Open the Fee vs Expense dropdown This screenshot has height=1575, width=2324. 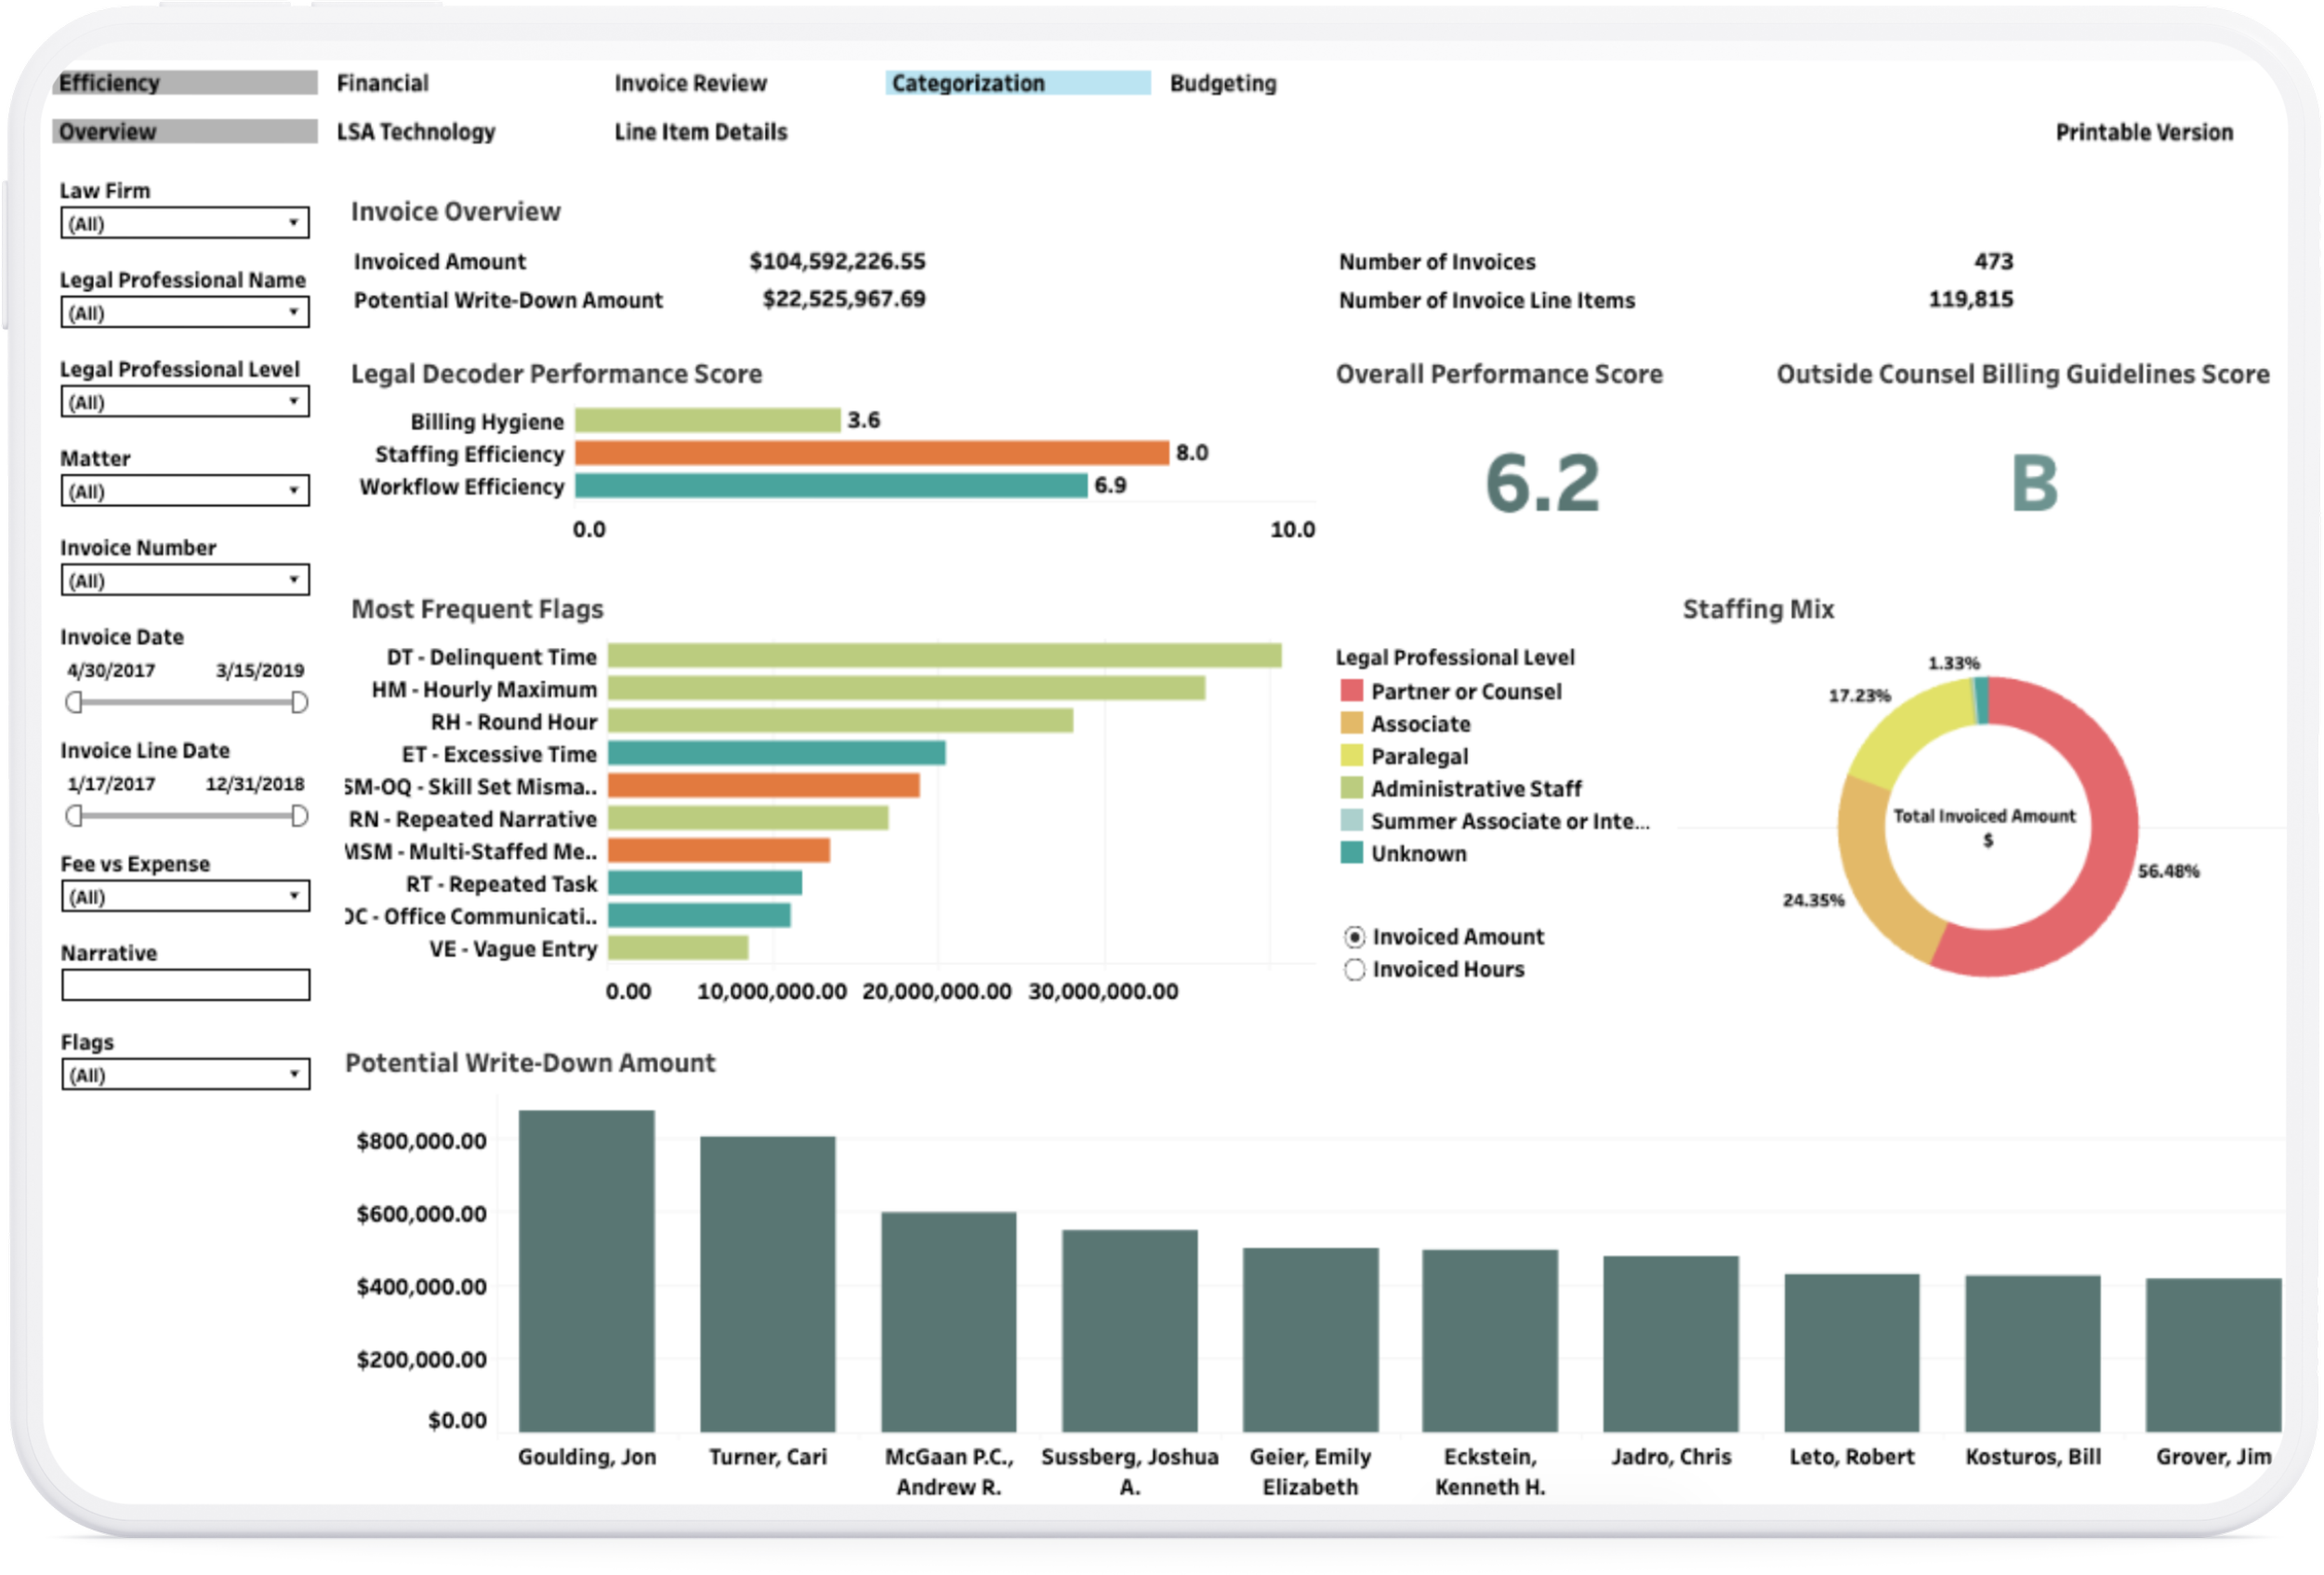[185, 896]
